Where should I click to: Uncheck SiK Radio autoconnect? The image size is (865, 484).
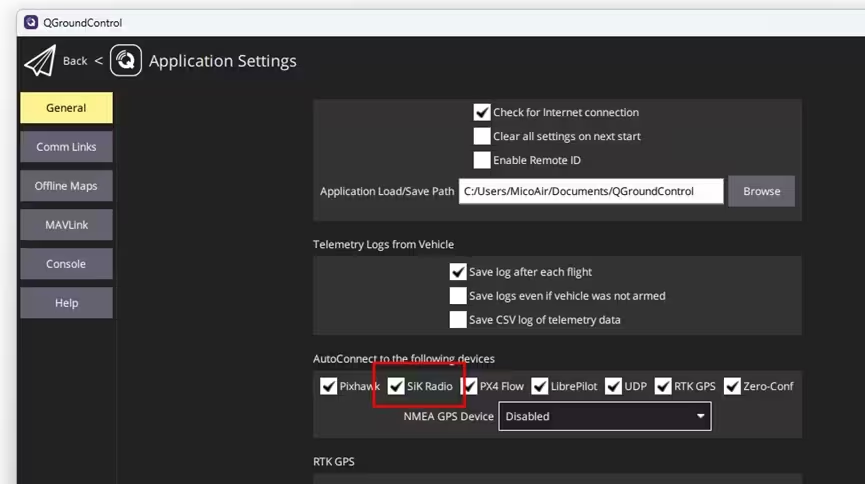click(x=396, y=386)
